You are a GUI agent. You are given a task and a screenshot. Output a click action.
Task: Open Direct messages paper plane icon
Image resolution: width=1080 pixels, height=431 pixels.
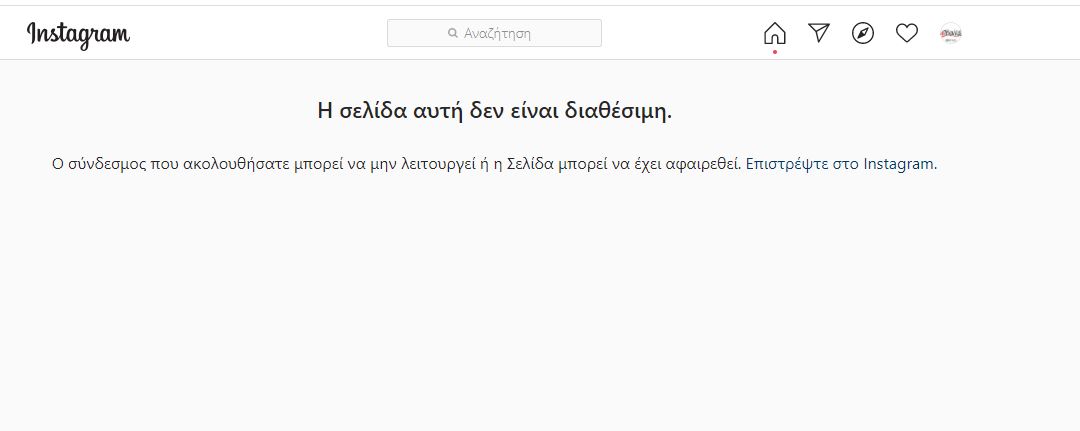click(x=819, y=33)
